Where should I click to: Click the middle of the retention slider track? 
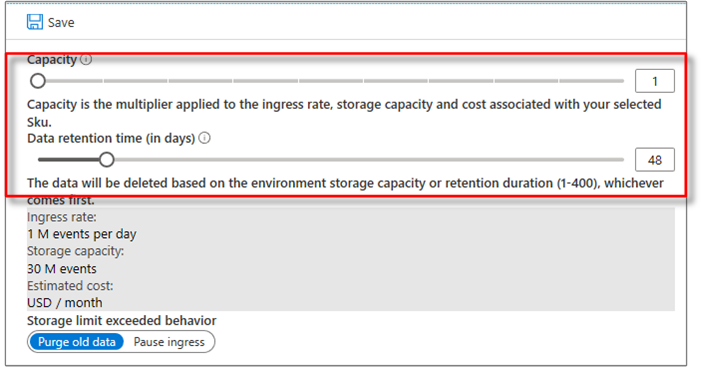331,160
